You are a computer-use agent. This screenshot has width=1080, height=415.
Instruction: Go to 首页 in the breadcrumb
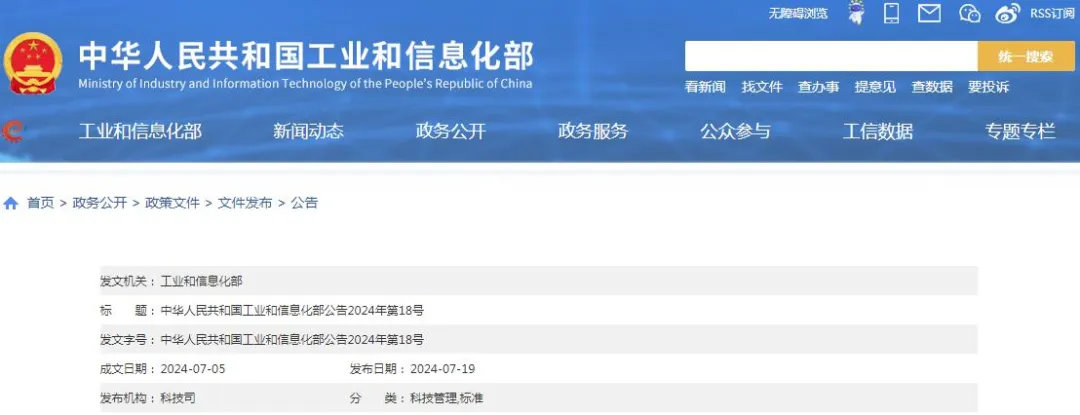pos(41,203)
